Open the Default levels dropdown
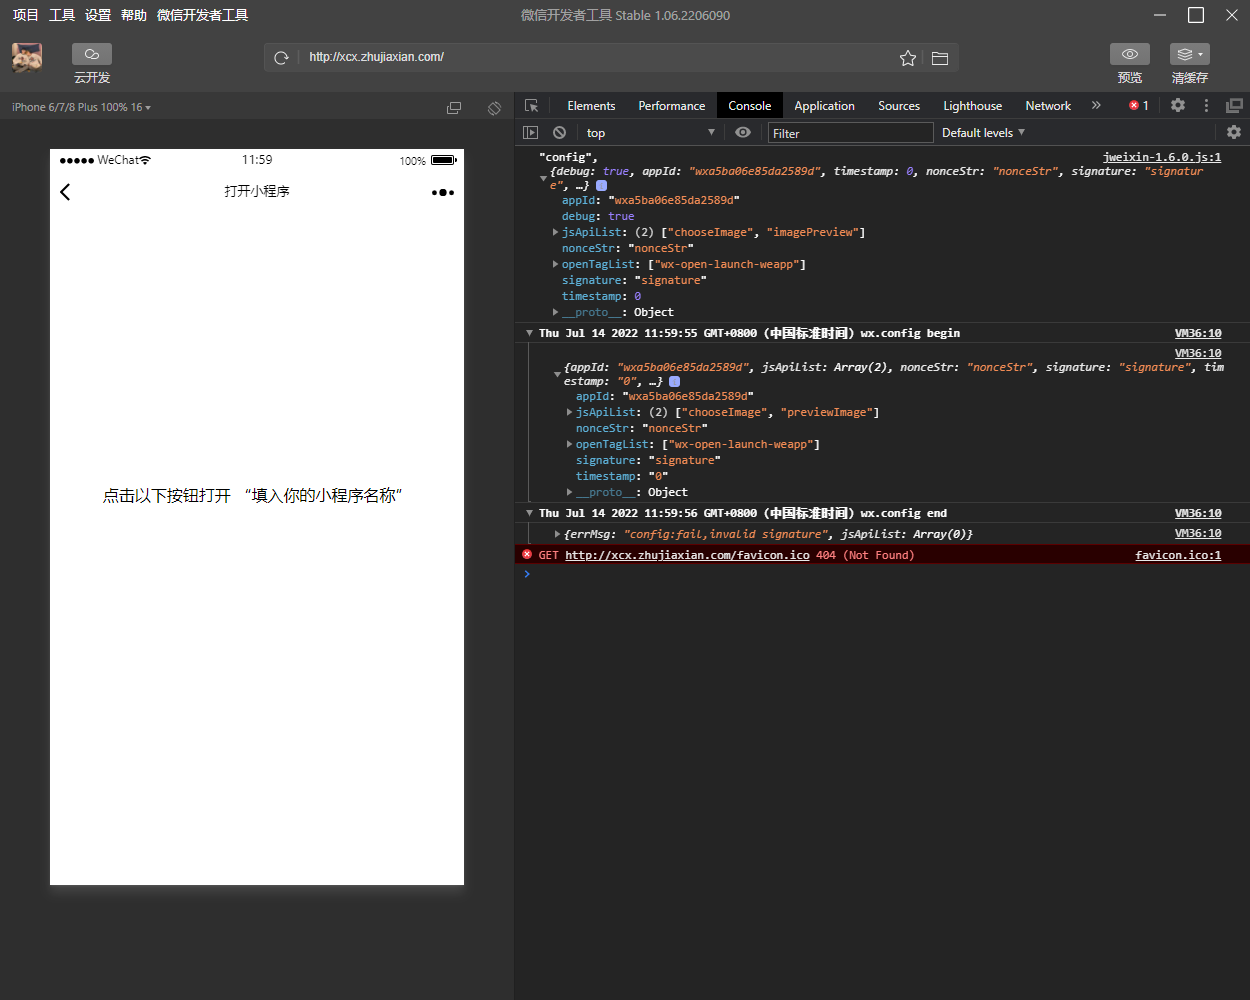Viewport: 1250px width, 1000px height. pos(983,132)
